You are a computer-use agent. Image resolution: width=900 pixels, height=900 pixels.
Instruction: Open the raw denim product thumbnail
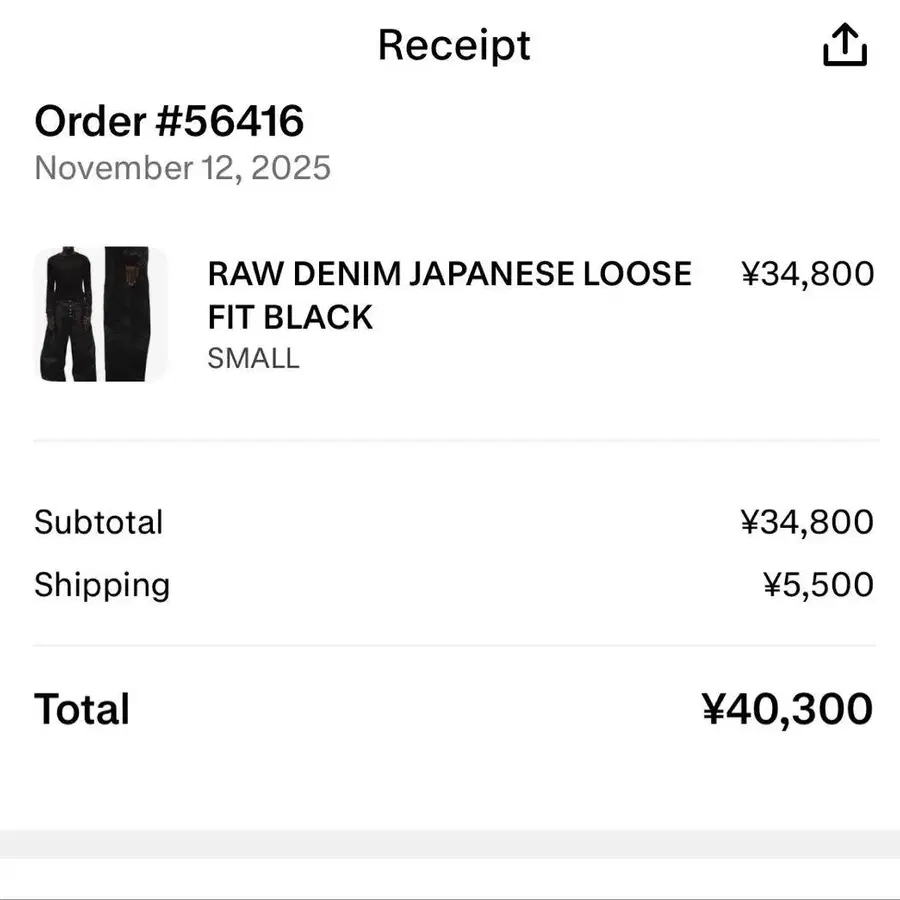(101, 313)
